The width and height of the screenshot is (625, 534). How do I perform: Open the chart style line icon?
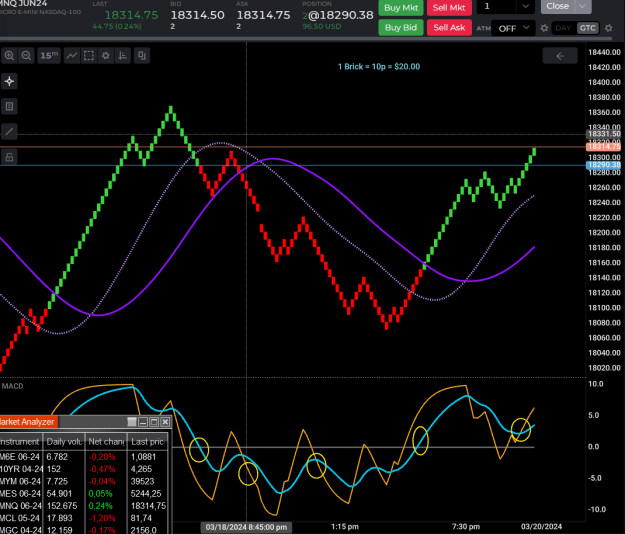(72, 55)
